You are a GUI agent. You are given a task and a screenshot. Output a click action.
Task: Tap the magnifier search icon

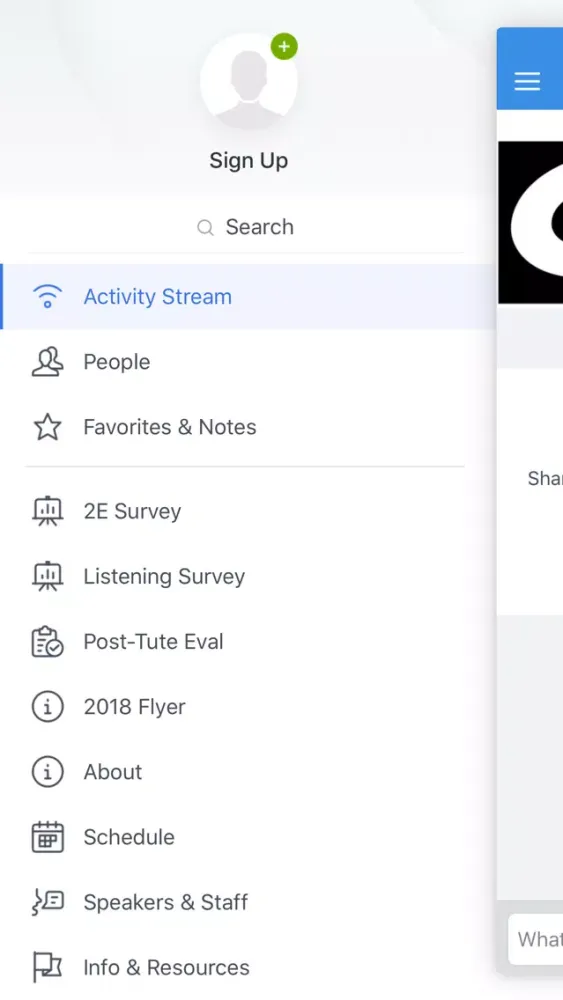click(205, 228)
